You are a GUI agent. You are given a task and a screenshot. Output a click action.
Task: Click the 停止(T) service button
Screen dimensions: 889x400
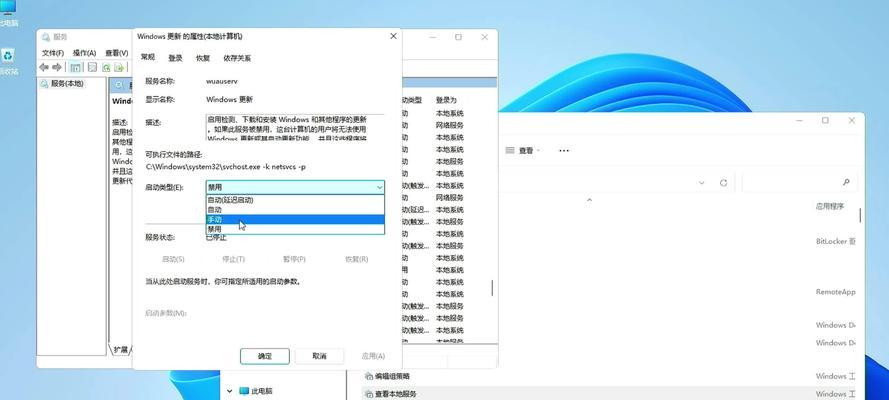[x=233, y=259]
